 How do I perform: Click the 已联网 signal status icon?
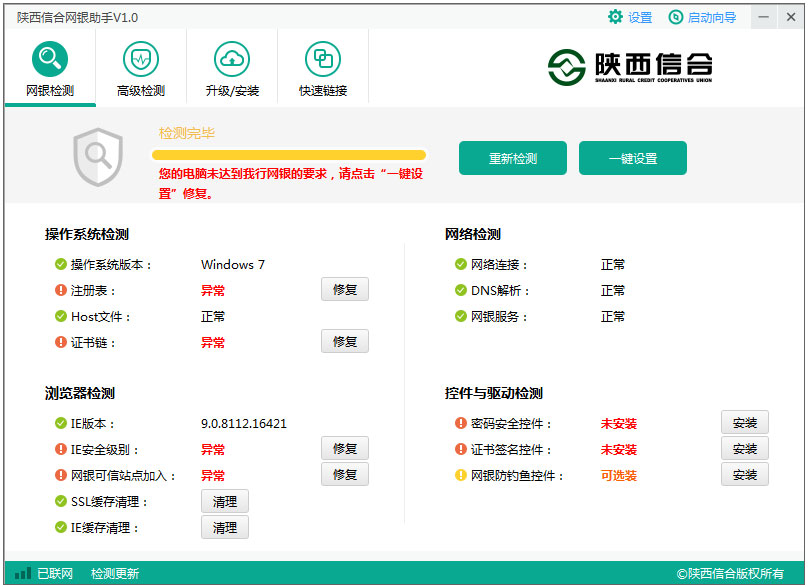pyautogui.click(x=23, y=574)
